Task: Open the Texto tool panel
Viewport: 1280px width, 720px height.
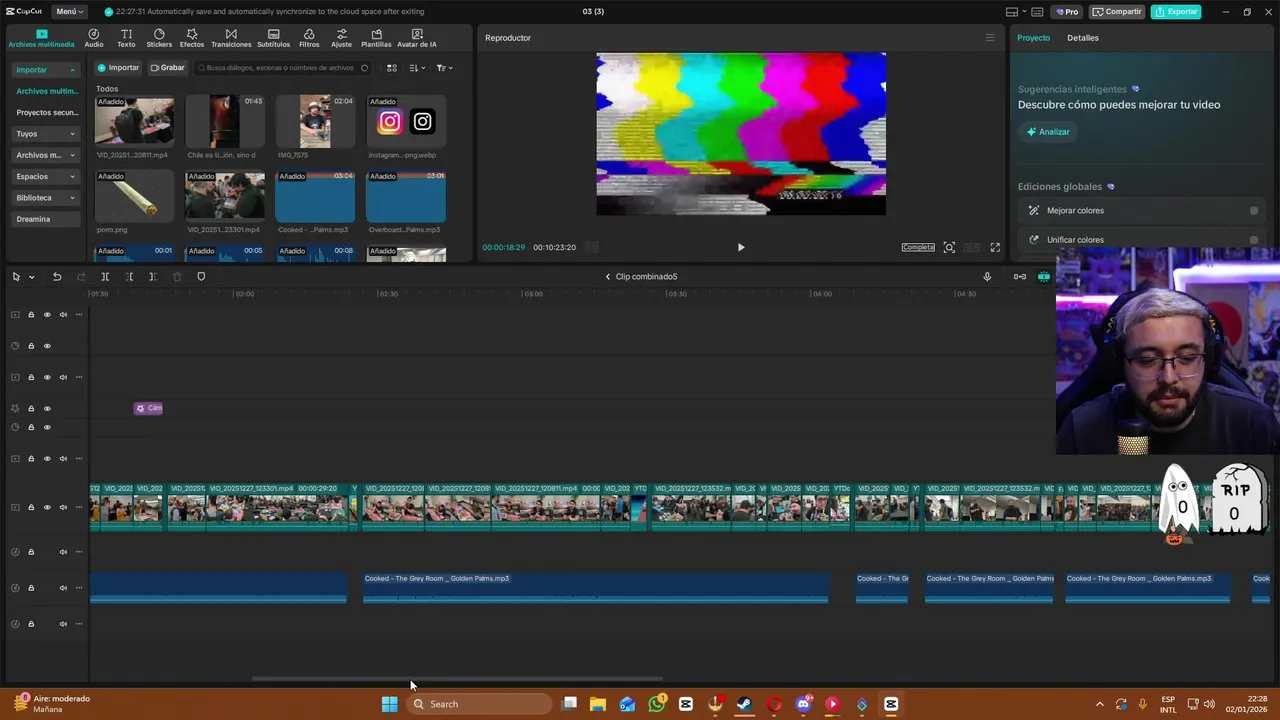Action: pos(126,38)
